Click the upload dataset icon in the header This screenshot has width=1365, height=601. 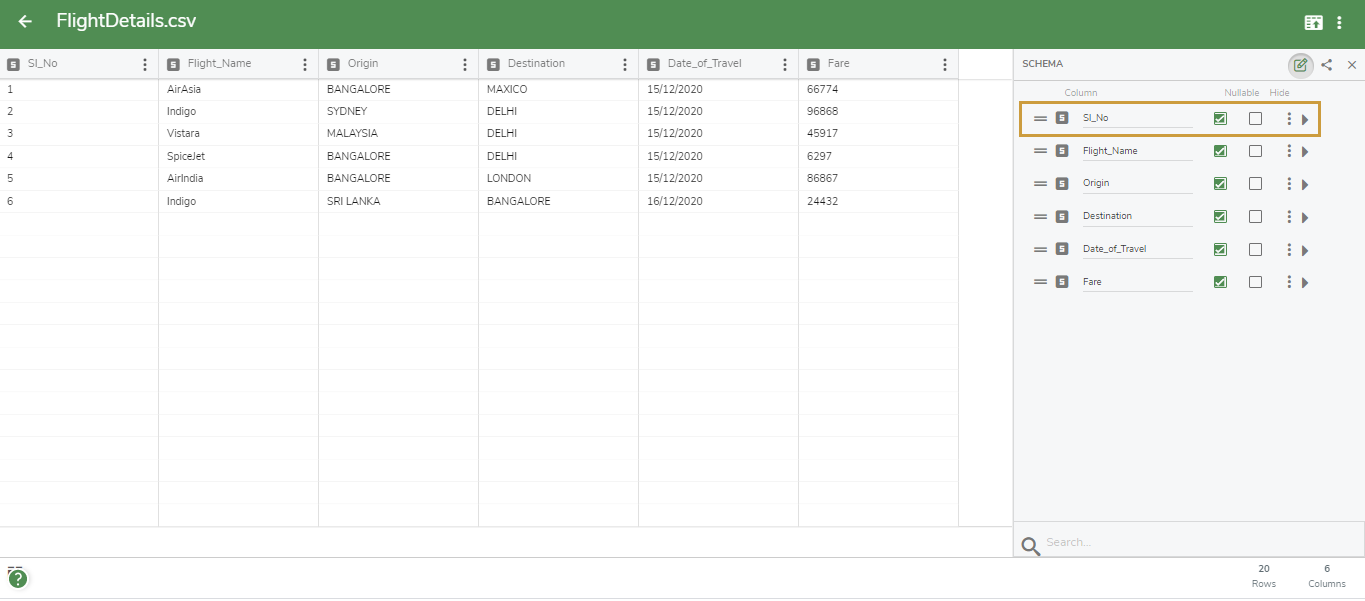1313,21
